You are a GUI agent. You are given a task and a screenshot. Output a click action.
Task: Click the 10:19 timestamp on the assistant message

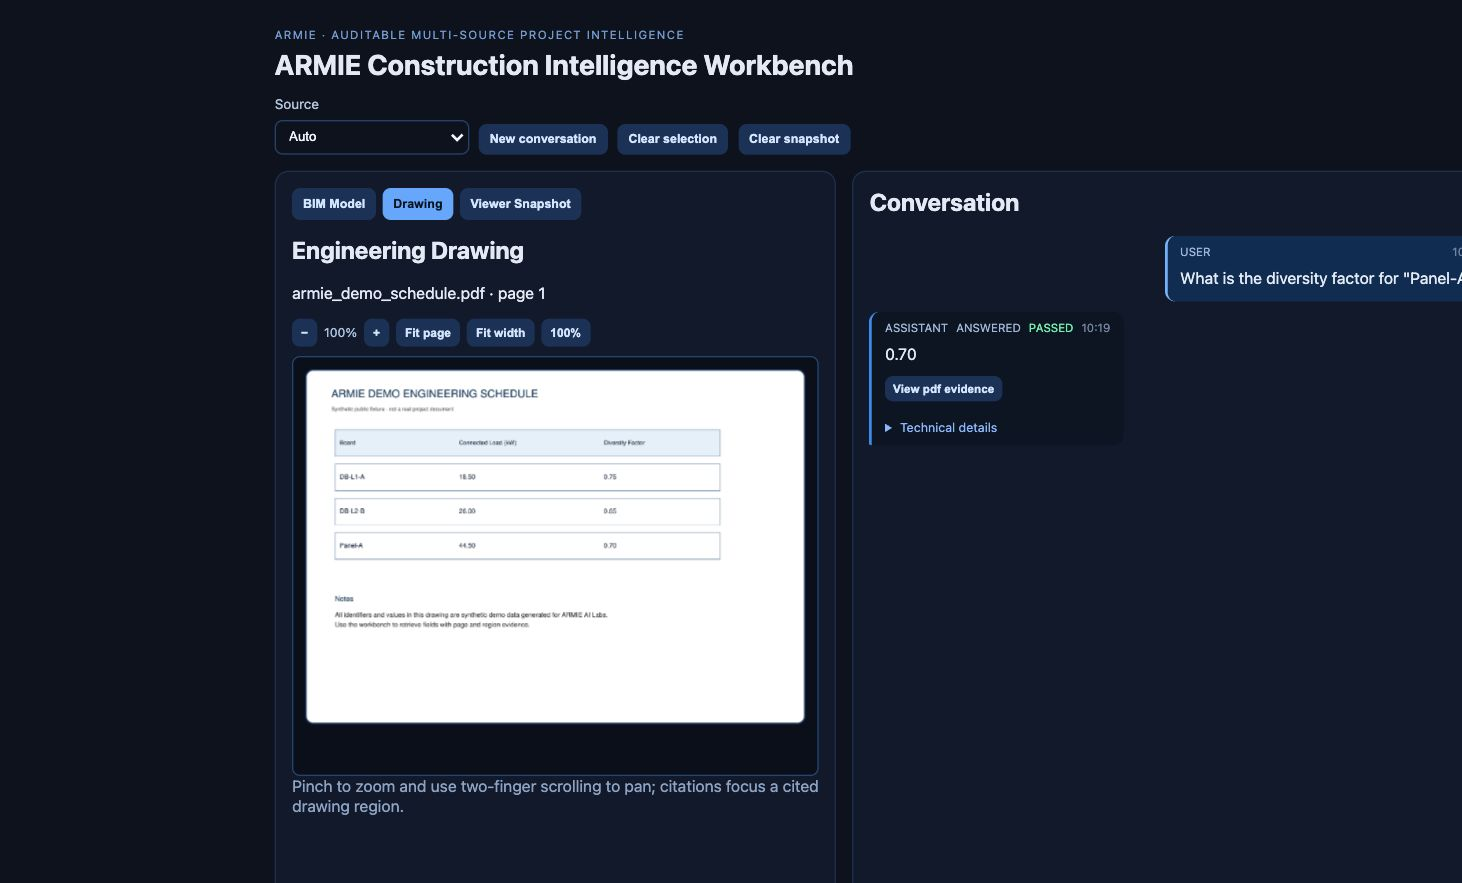[1096, 328]
